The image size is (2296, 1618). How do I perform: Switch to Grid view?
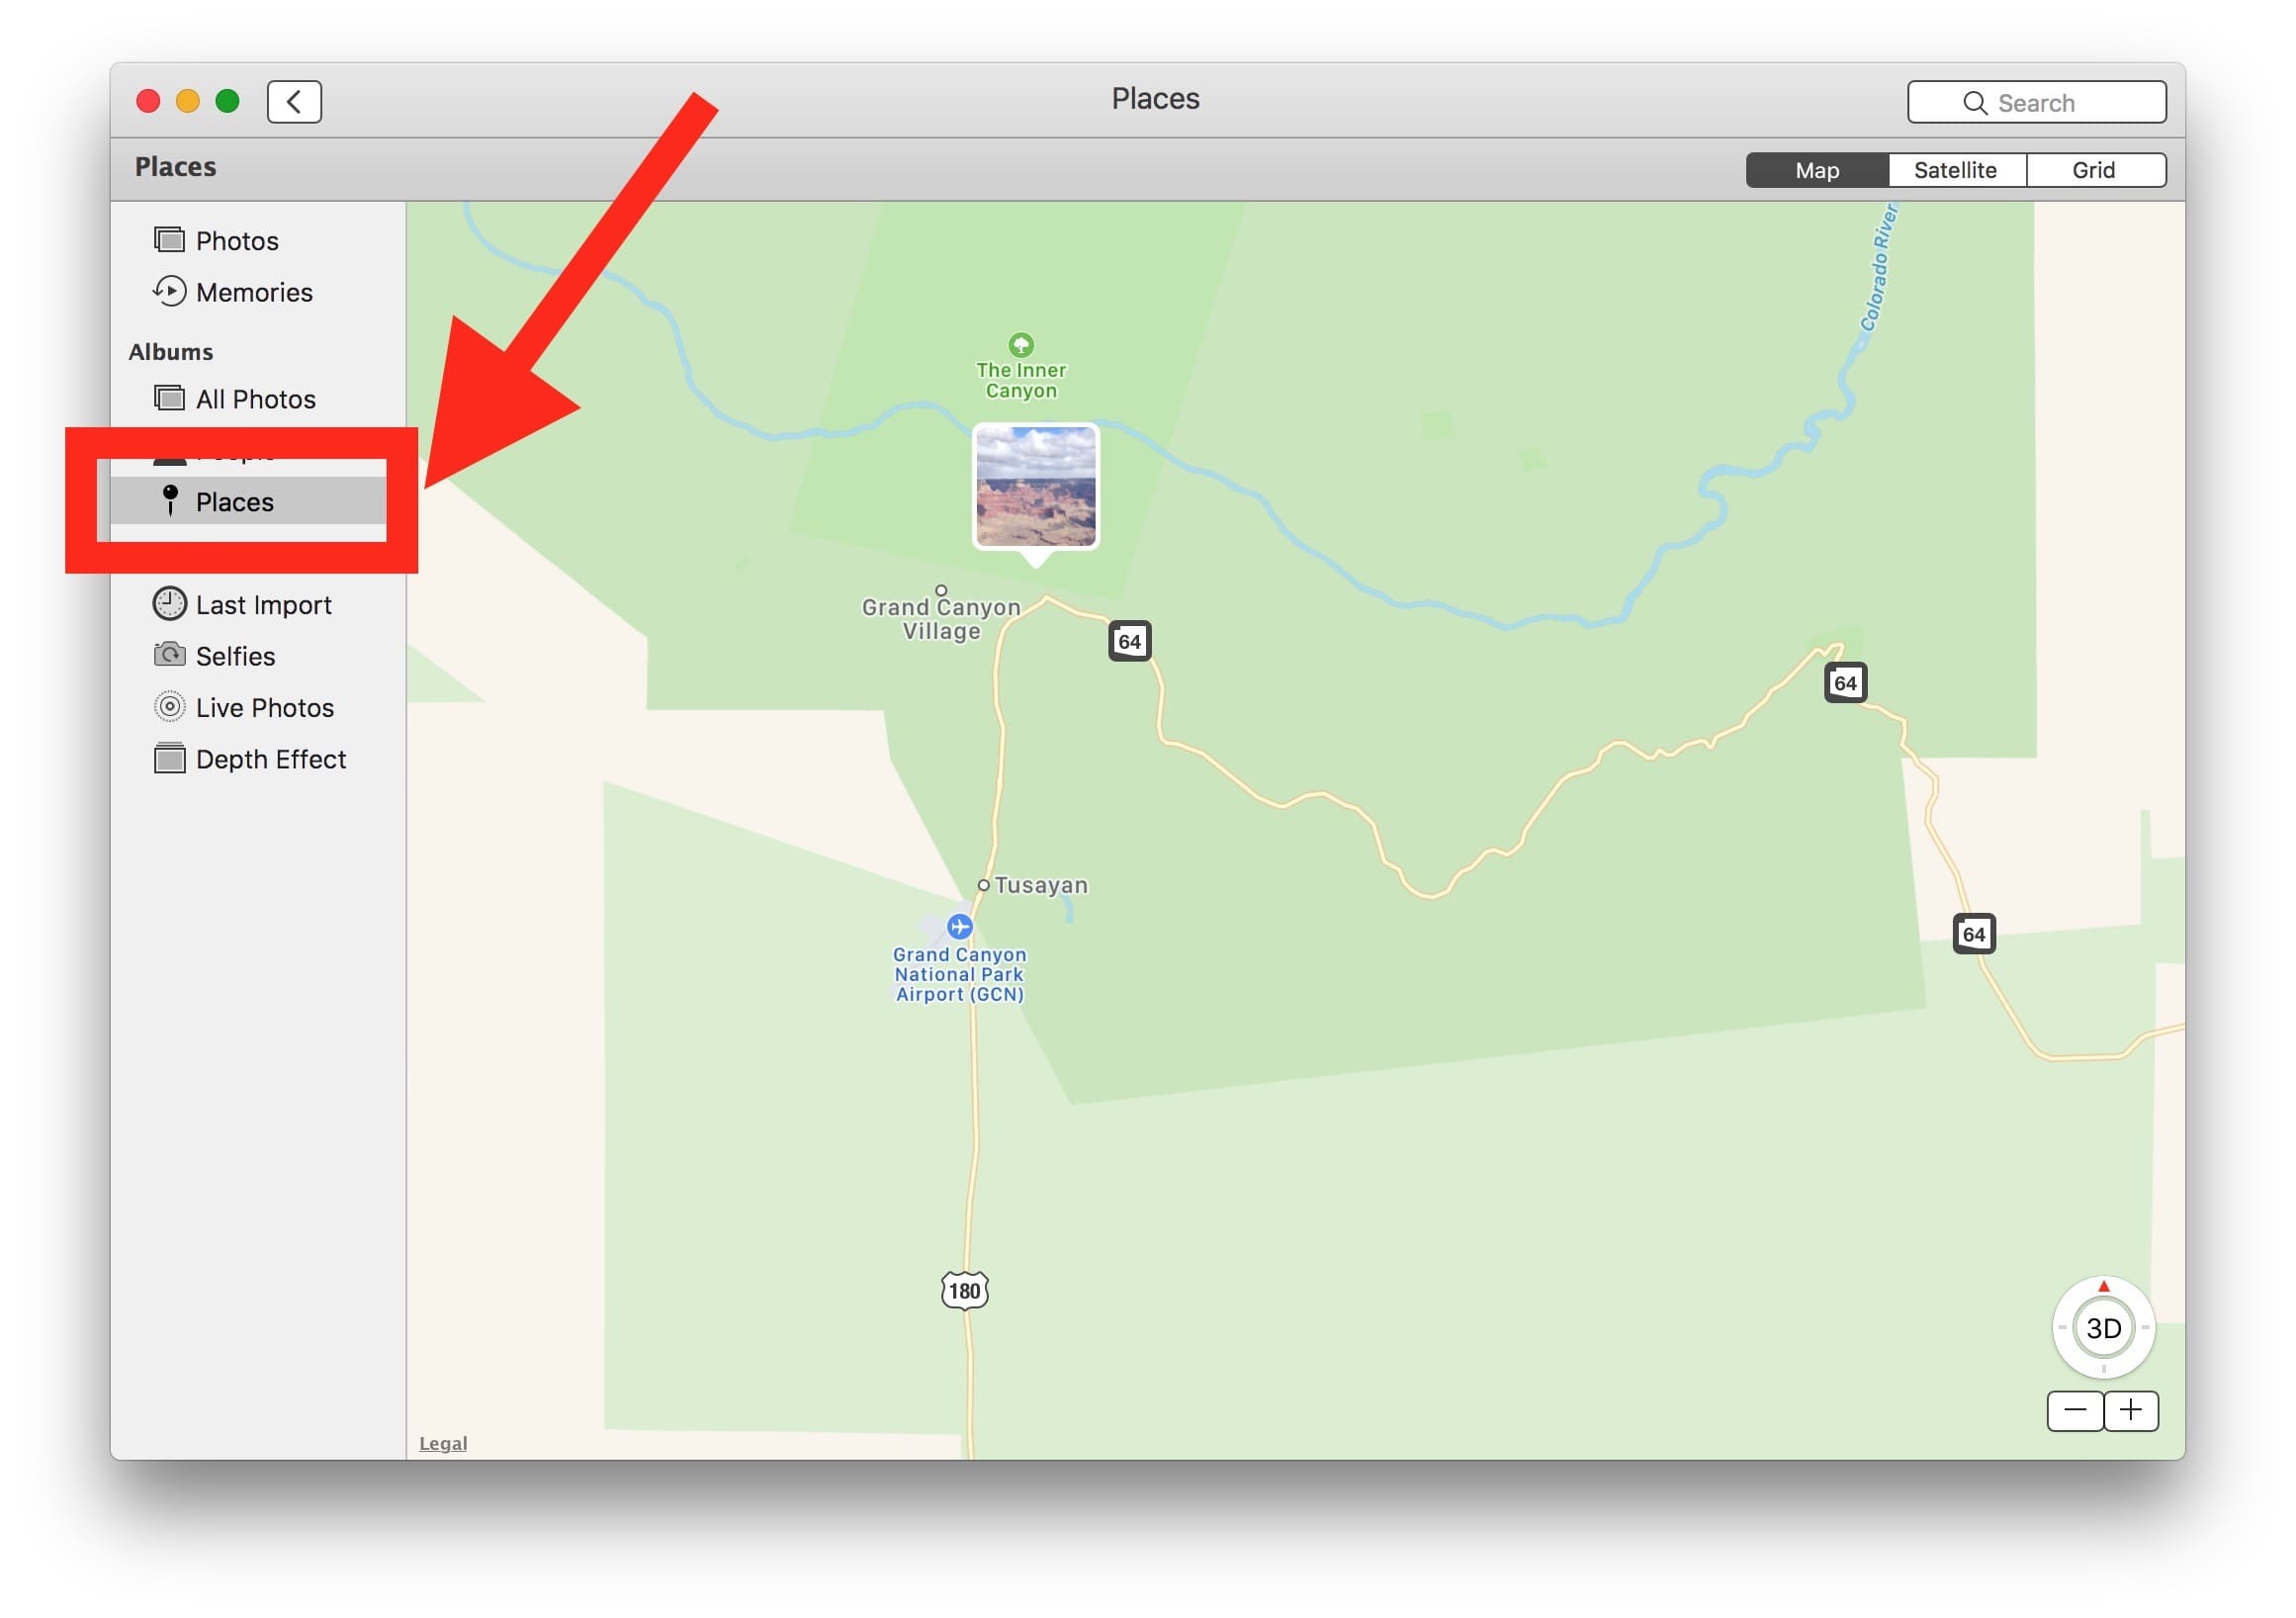2093,168
